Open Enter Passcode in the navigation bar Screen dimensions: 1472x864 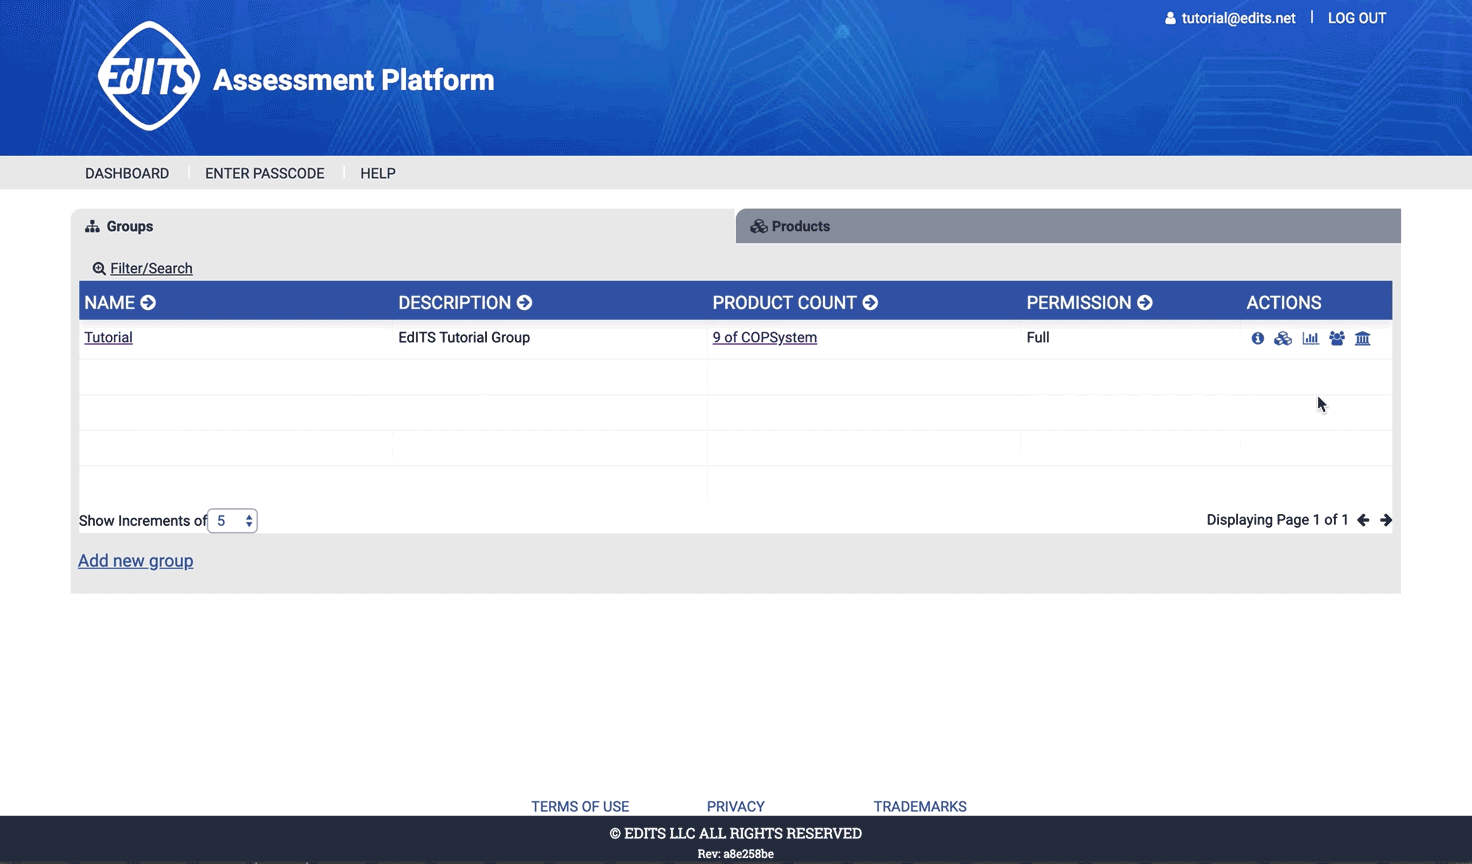coord(265,173)
